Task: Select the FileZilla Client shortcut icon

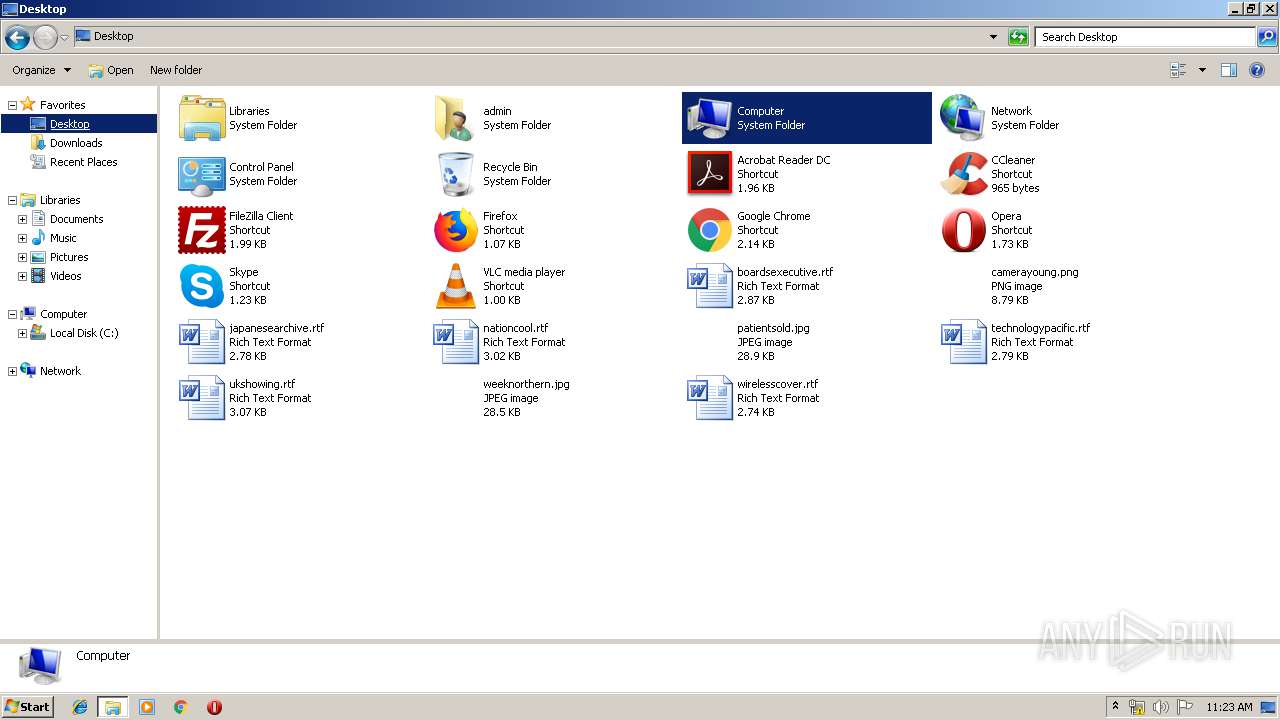Action: pyautogui.click(x=202, y=230)
